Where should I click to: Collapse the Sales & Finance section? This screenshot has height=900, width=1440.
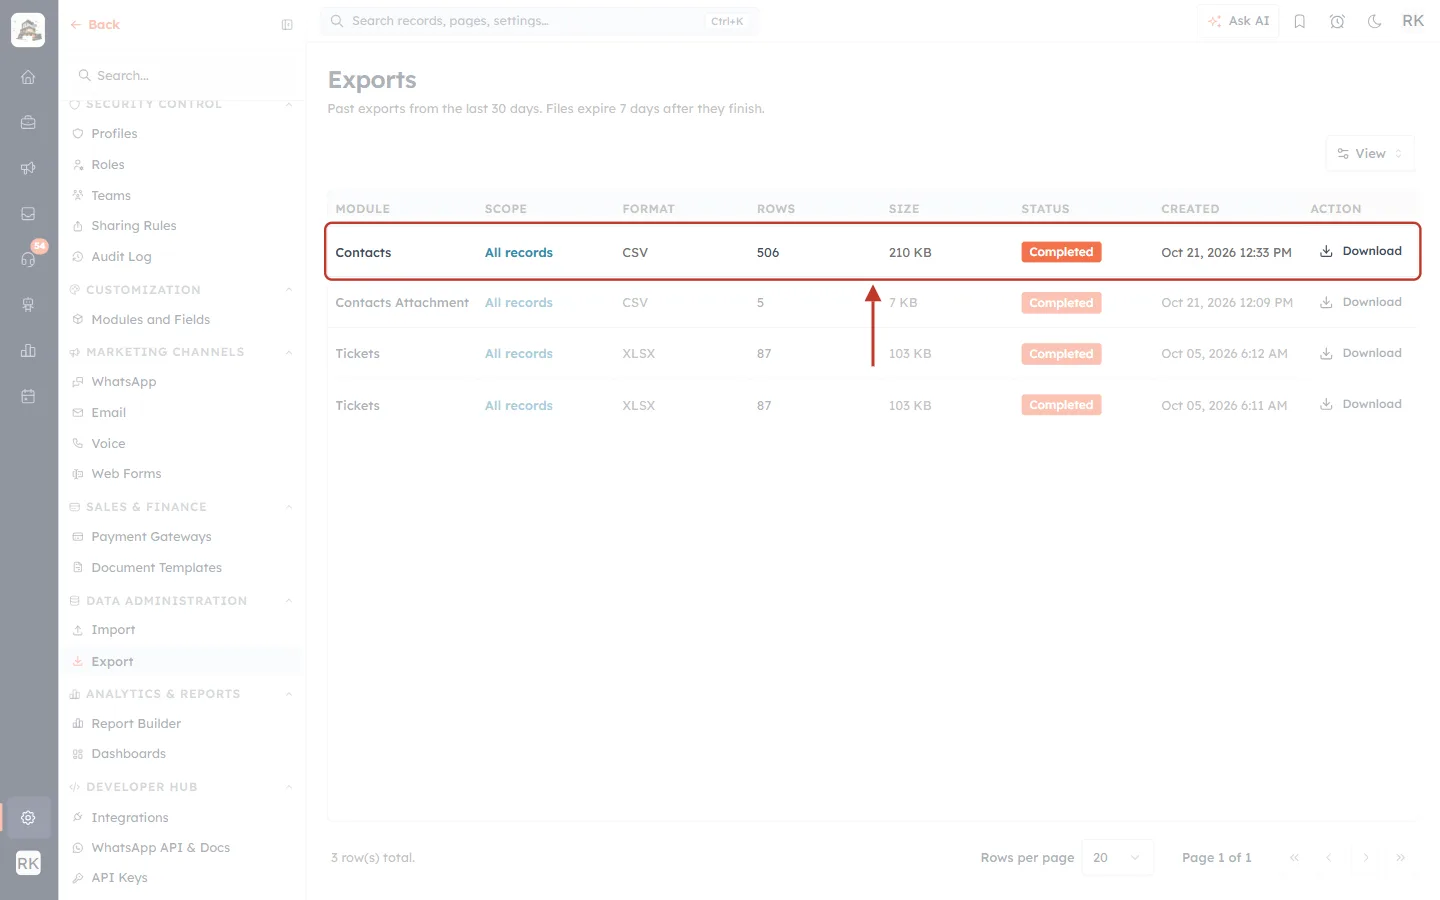tap(289, 507)
